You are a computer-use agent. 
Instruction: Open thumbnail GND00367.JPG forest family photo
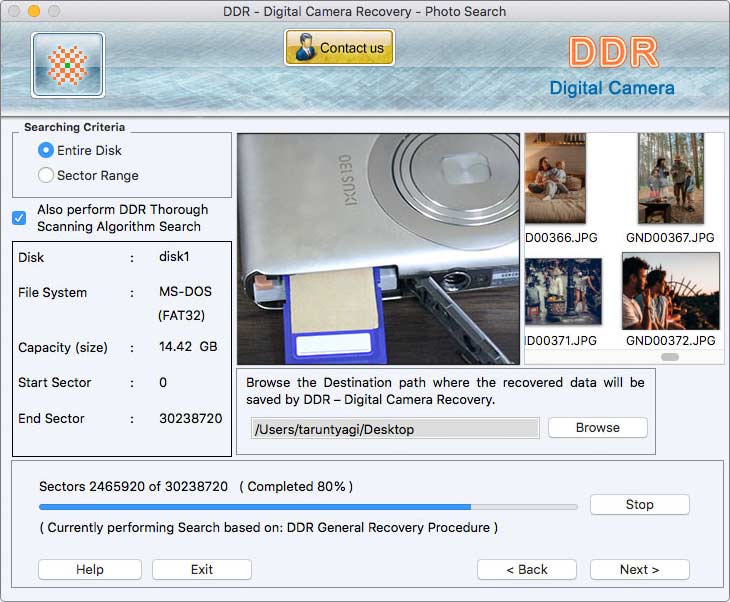click(671, 178)
